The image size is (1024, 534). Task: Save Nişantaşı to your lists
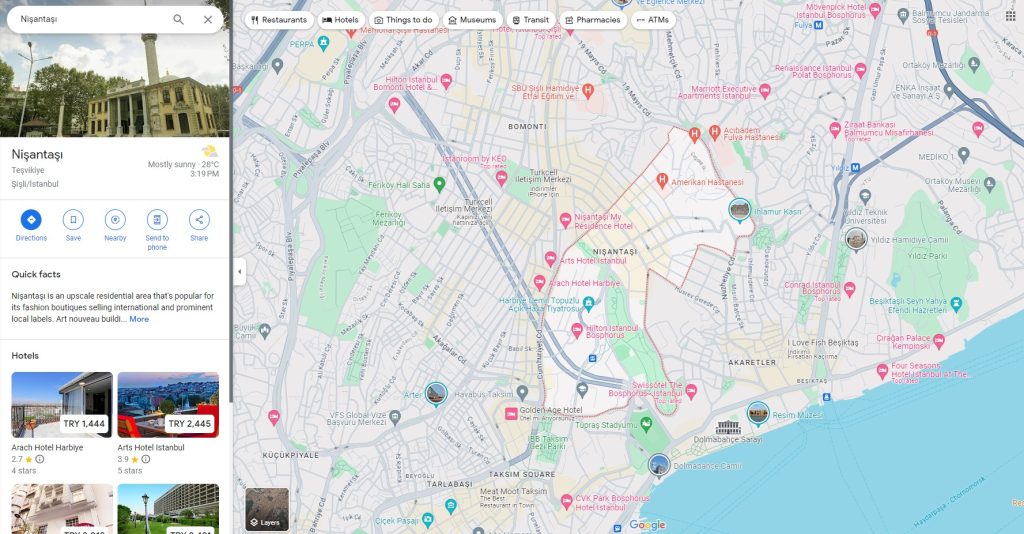pos(73,225)
